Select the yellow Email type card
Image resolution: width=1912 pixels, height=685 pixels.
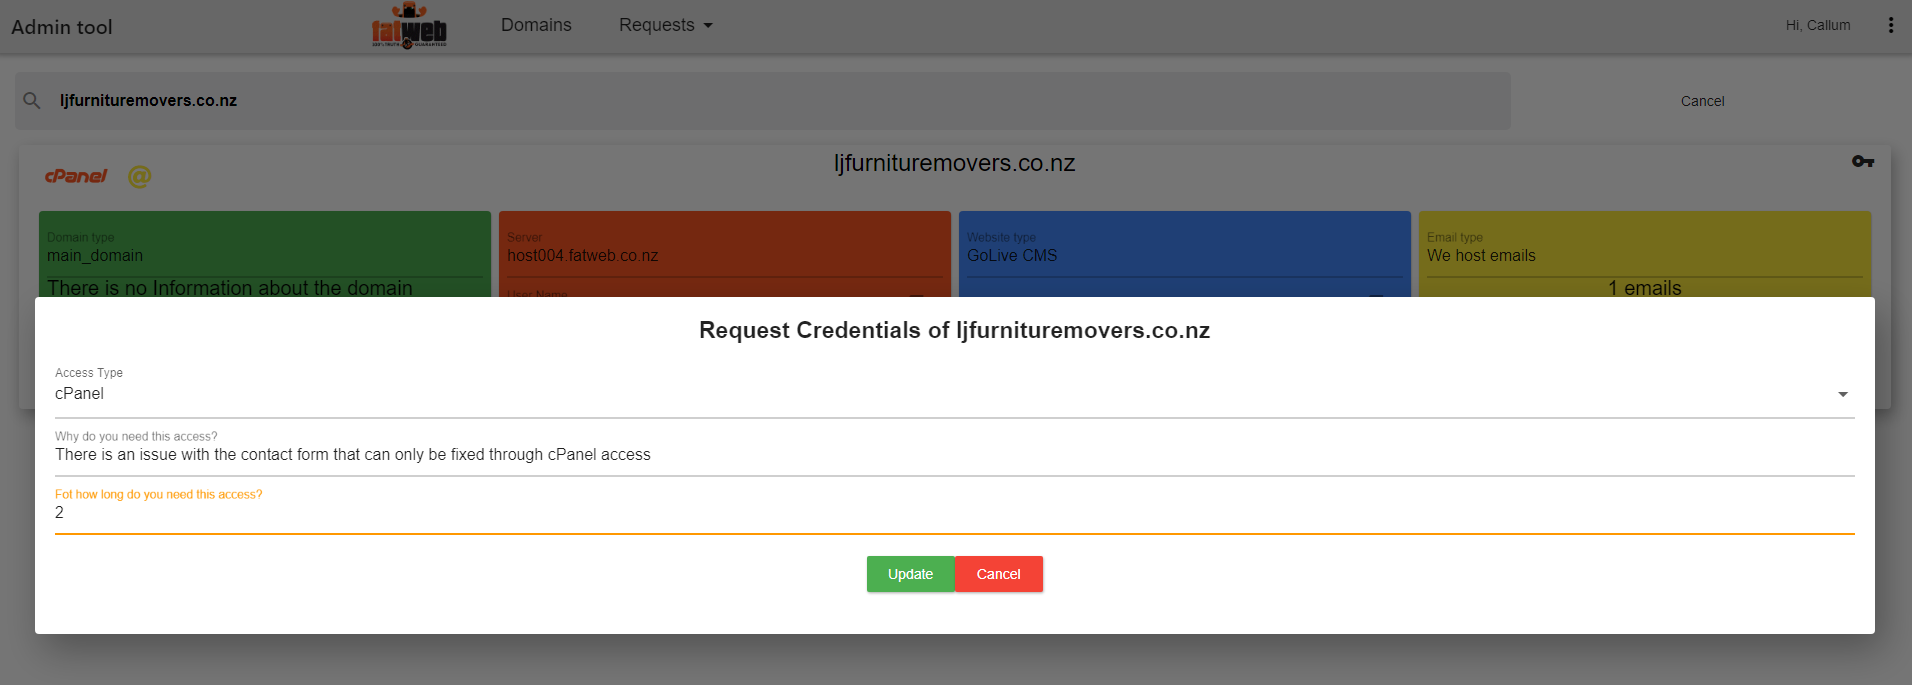point(1644,254)
